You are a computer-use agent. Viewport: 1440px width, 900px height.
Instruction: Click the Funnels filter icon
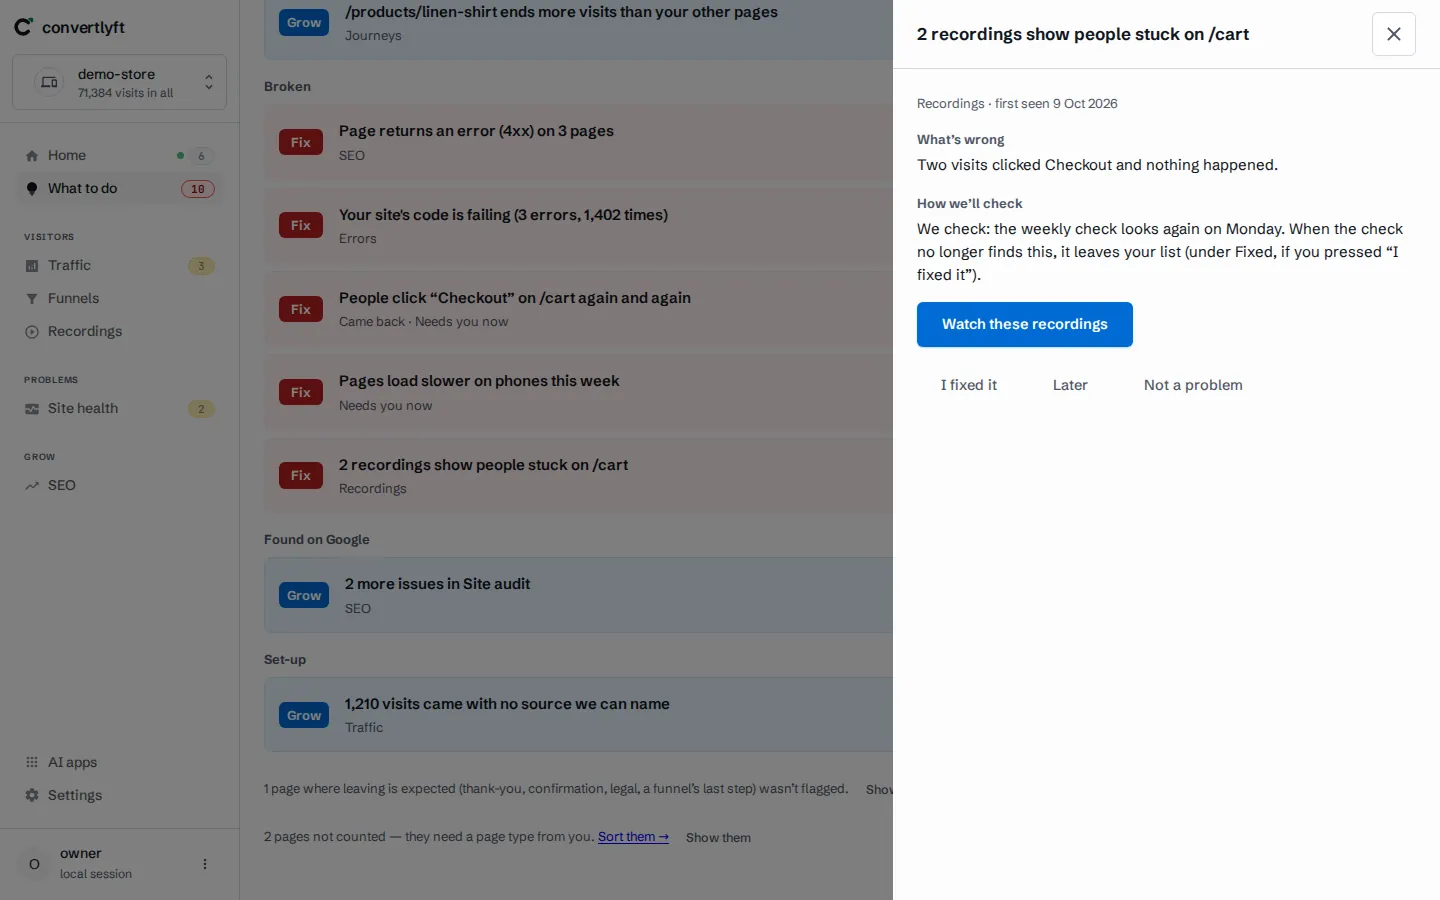point(32,299)
